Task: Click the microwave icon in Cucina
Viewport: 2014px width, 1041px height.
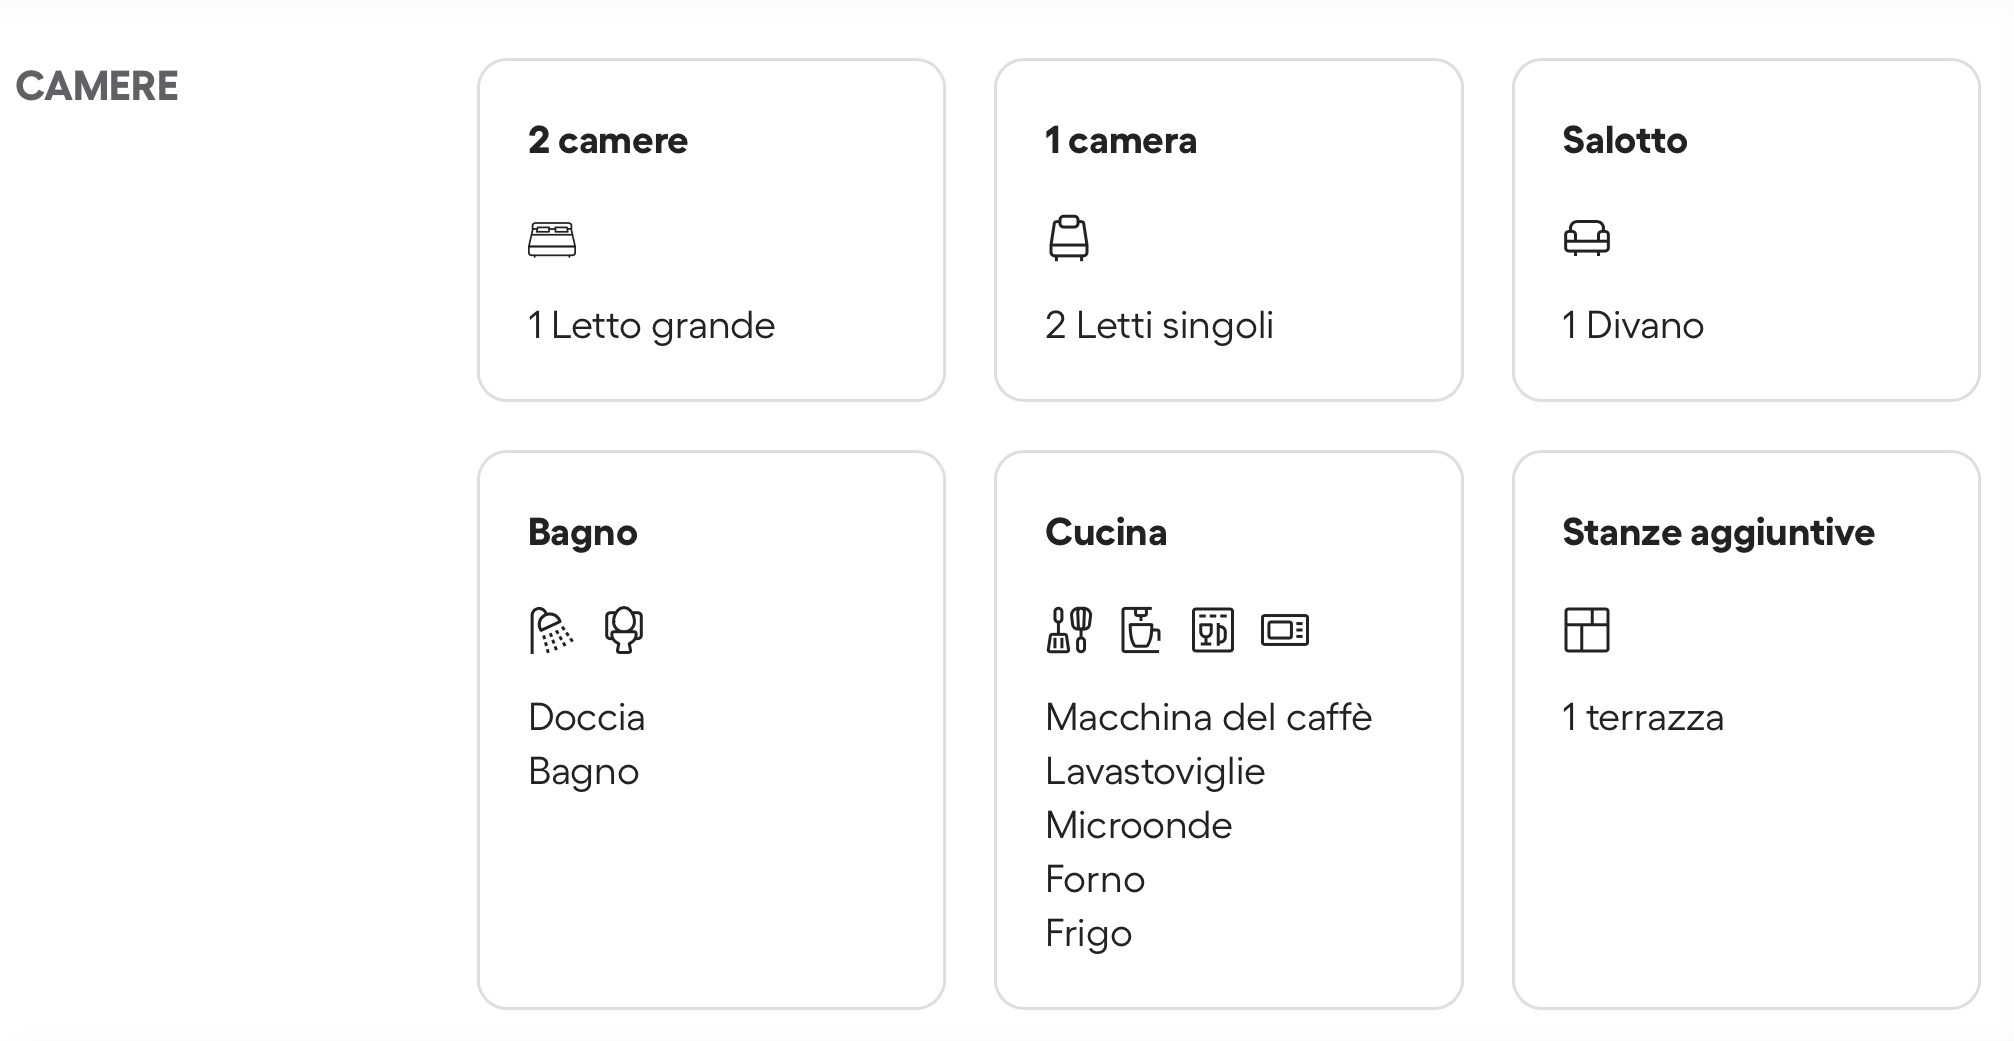Action: (x=1285, y=630)
